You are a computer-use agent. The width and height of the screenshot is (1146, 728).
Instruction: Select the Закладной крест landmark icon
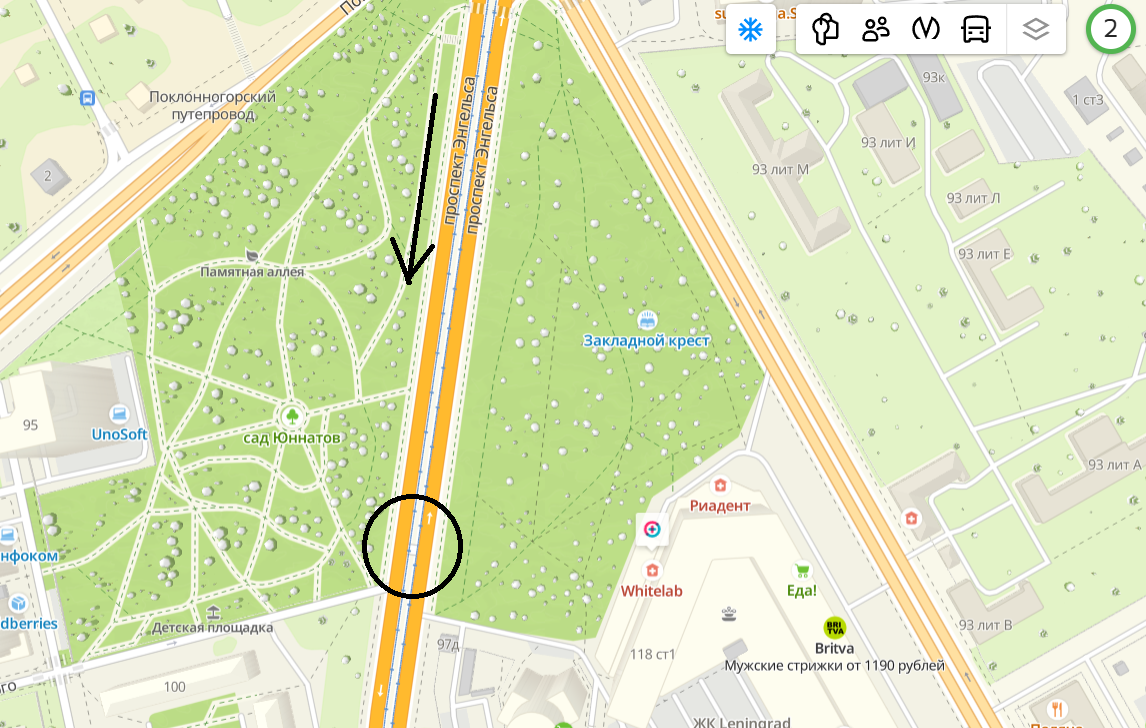tap(647, 320)
